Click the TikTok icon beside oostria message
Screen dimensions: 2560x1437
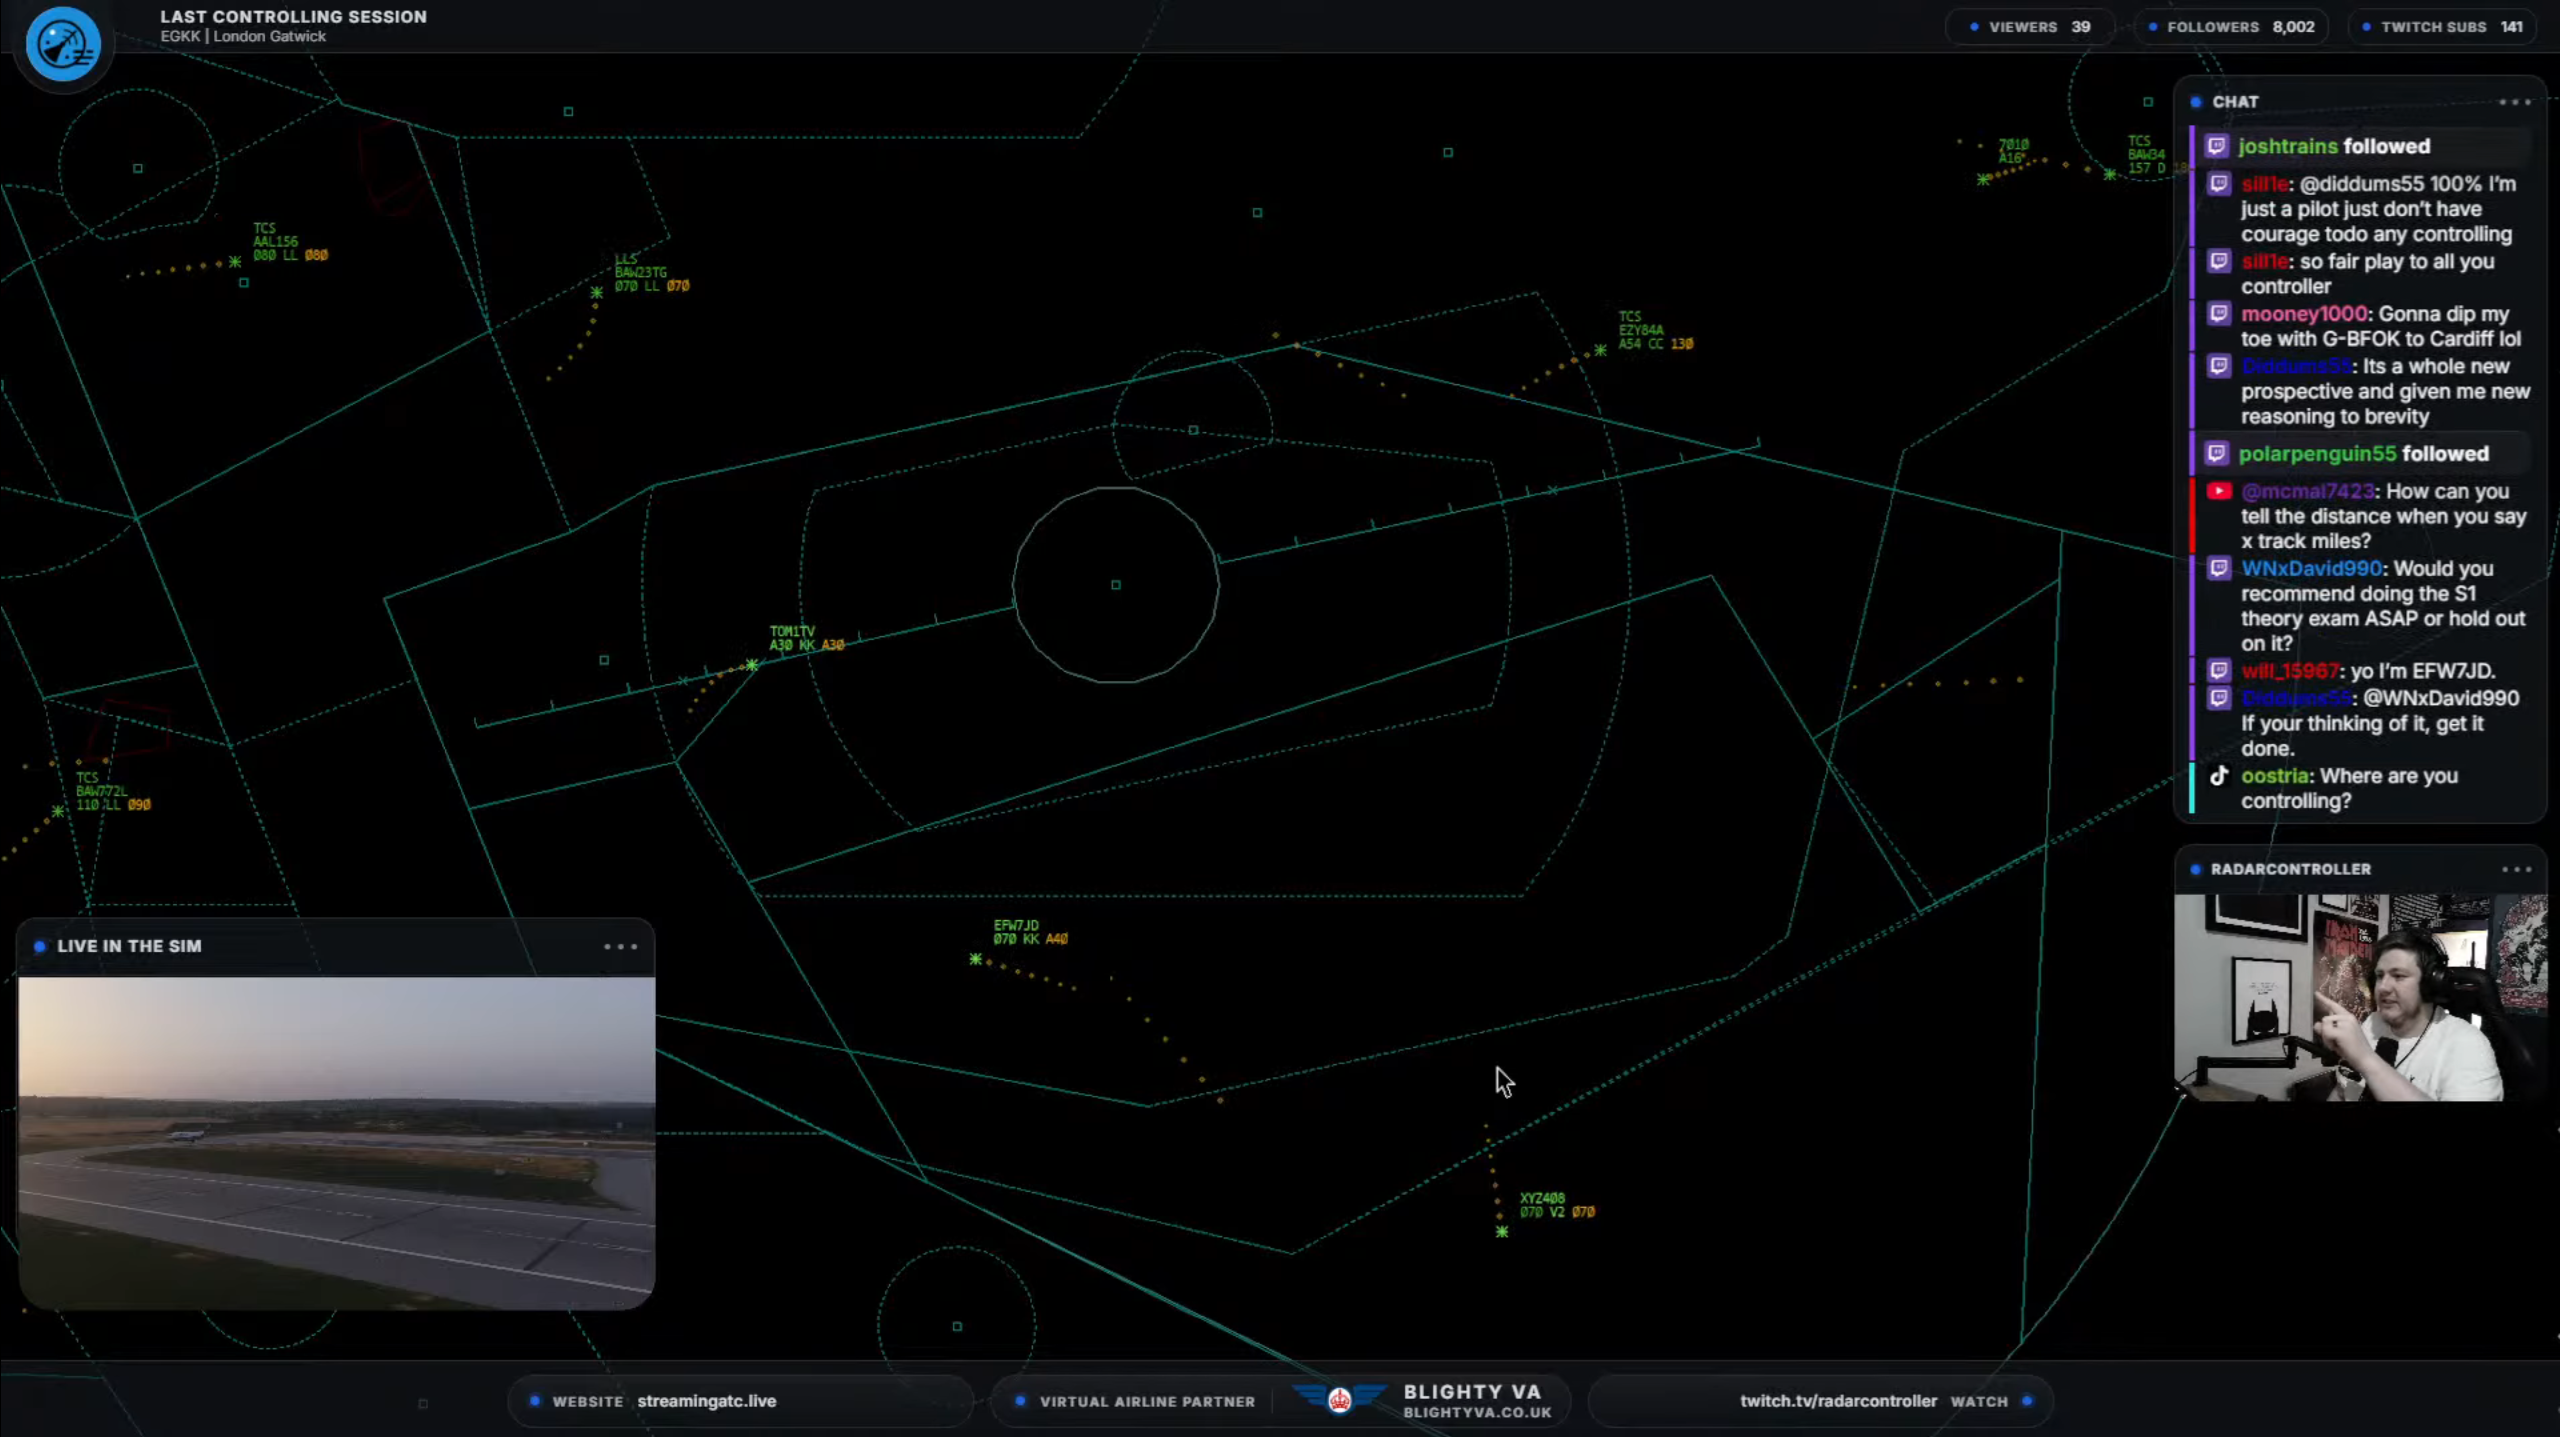[2219, 776]
